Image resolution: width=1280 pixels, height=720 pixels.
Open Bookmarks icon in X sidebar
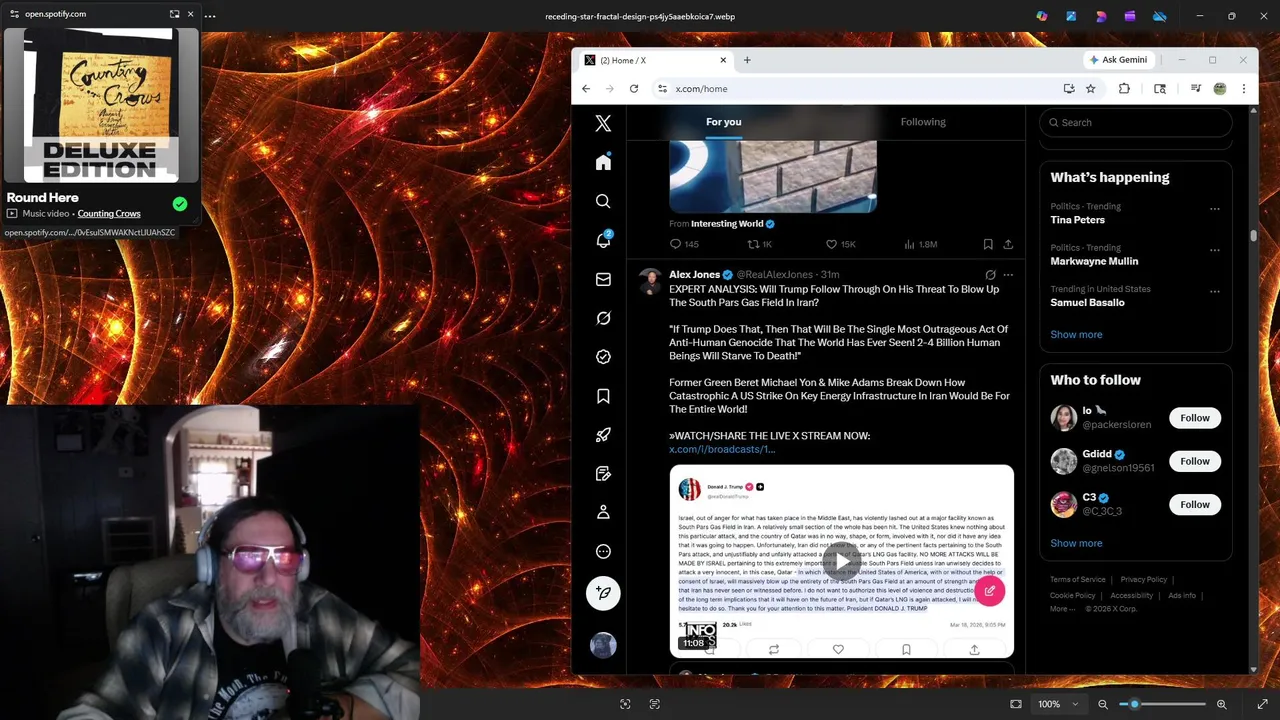click(603, 396)
